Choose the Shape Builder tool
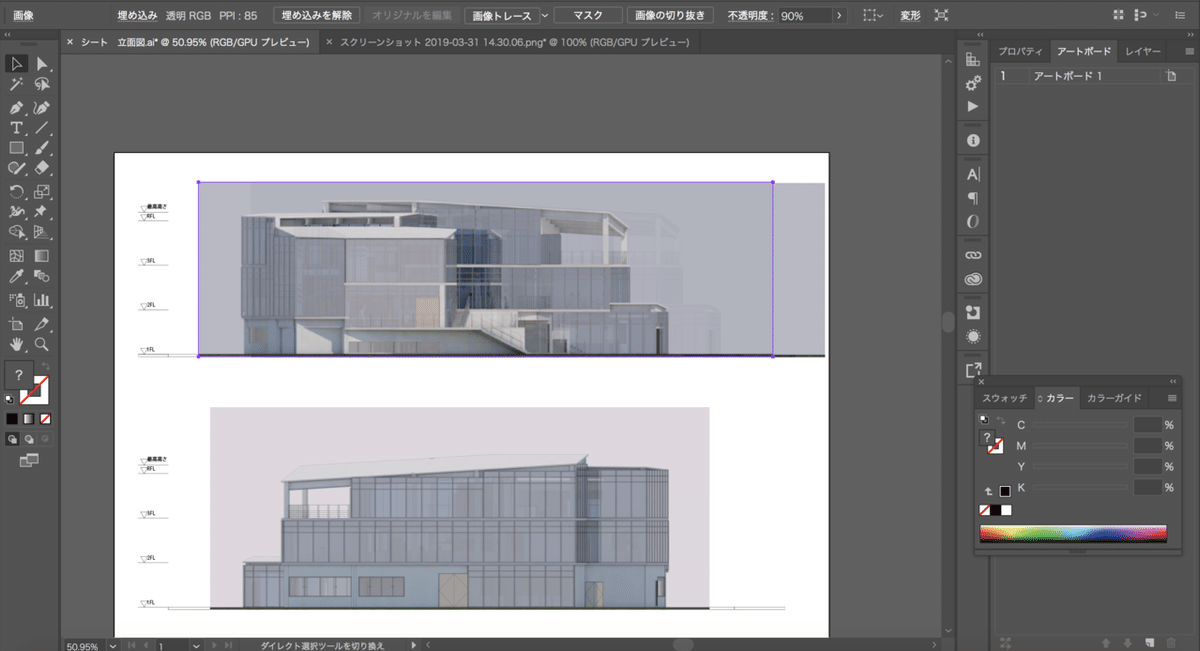Viewport: 1200px width, 651px height. pyautogui.click(x=16, y=233)
